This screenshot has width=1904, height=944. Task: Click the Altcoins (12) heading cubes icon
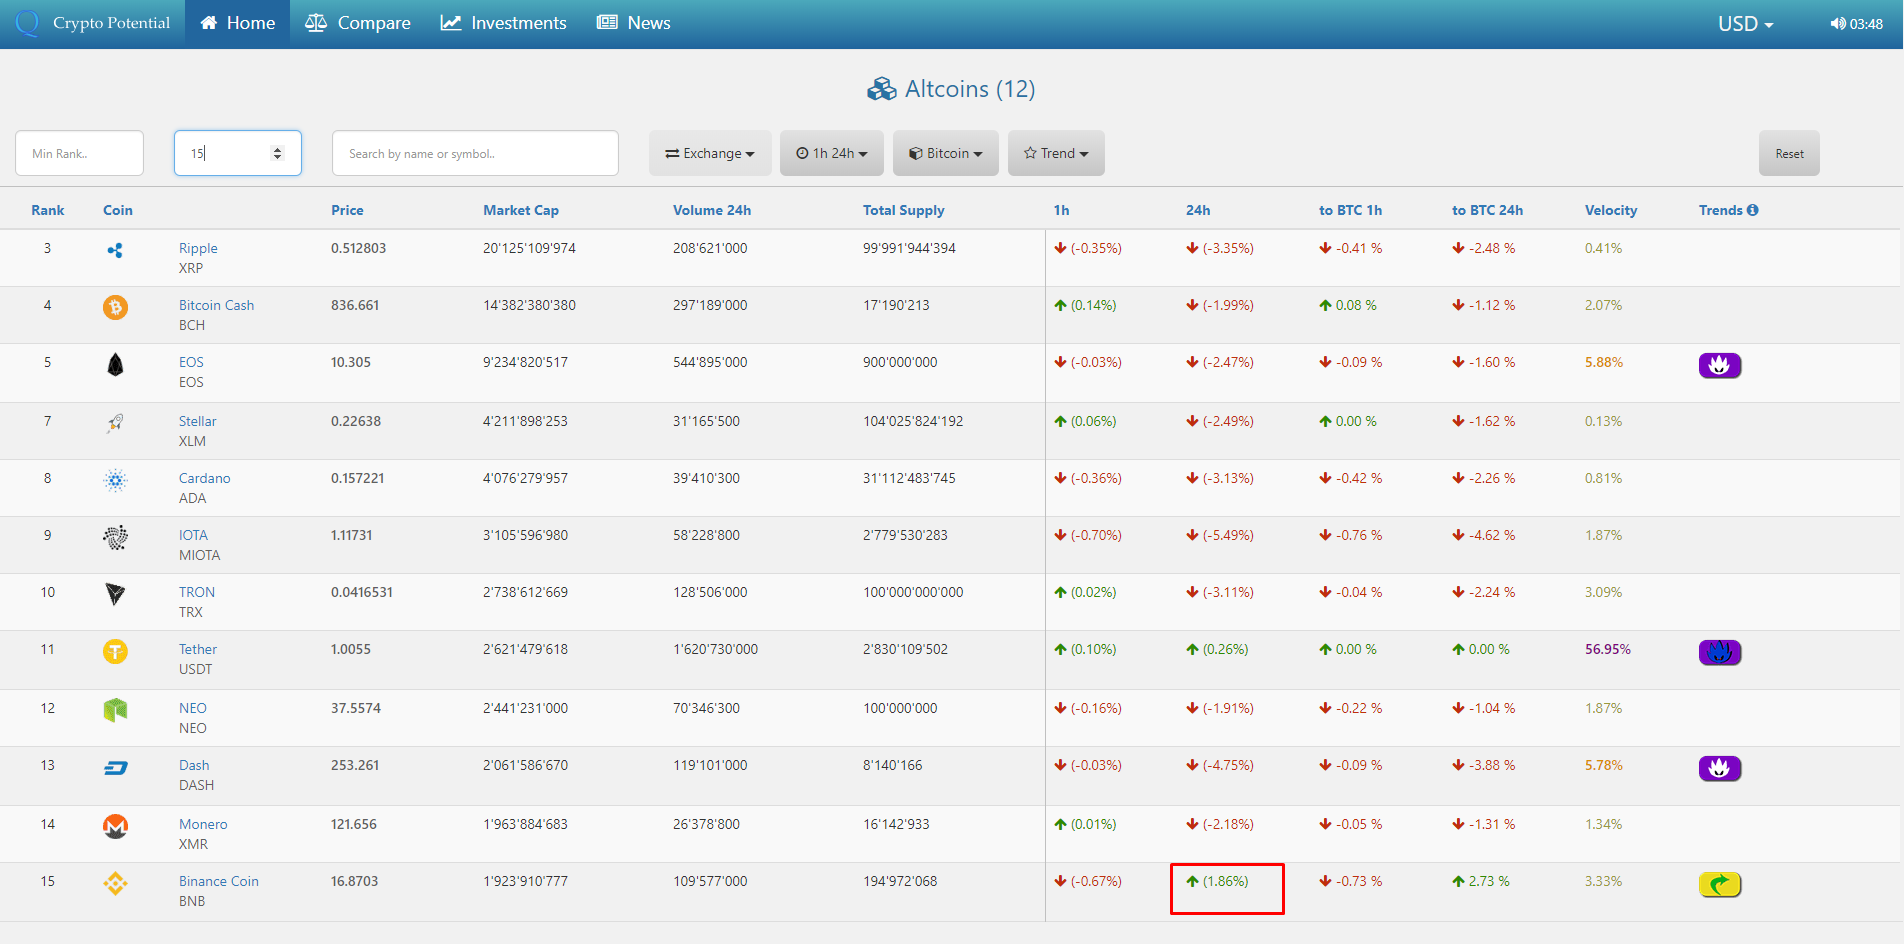(x=882, y=90)
